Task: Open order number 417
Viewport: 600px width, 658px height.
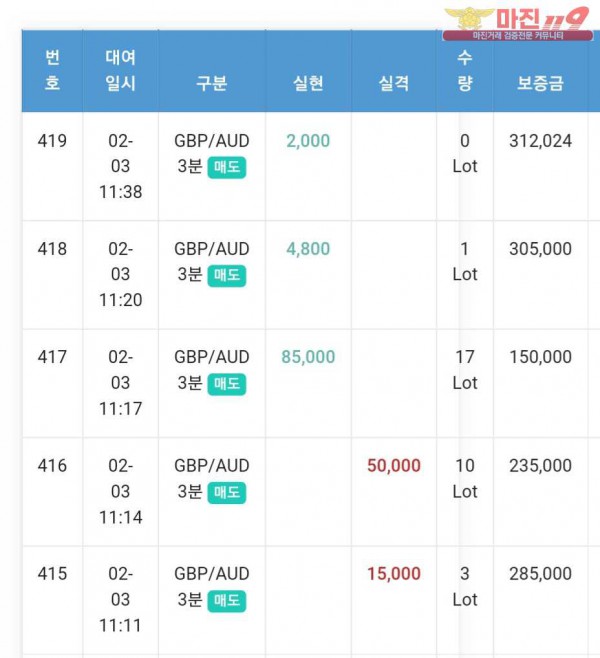Action: pyautogui.click(x=52, y=357)
